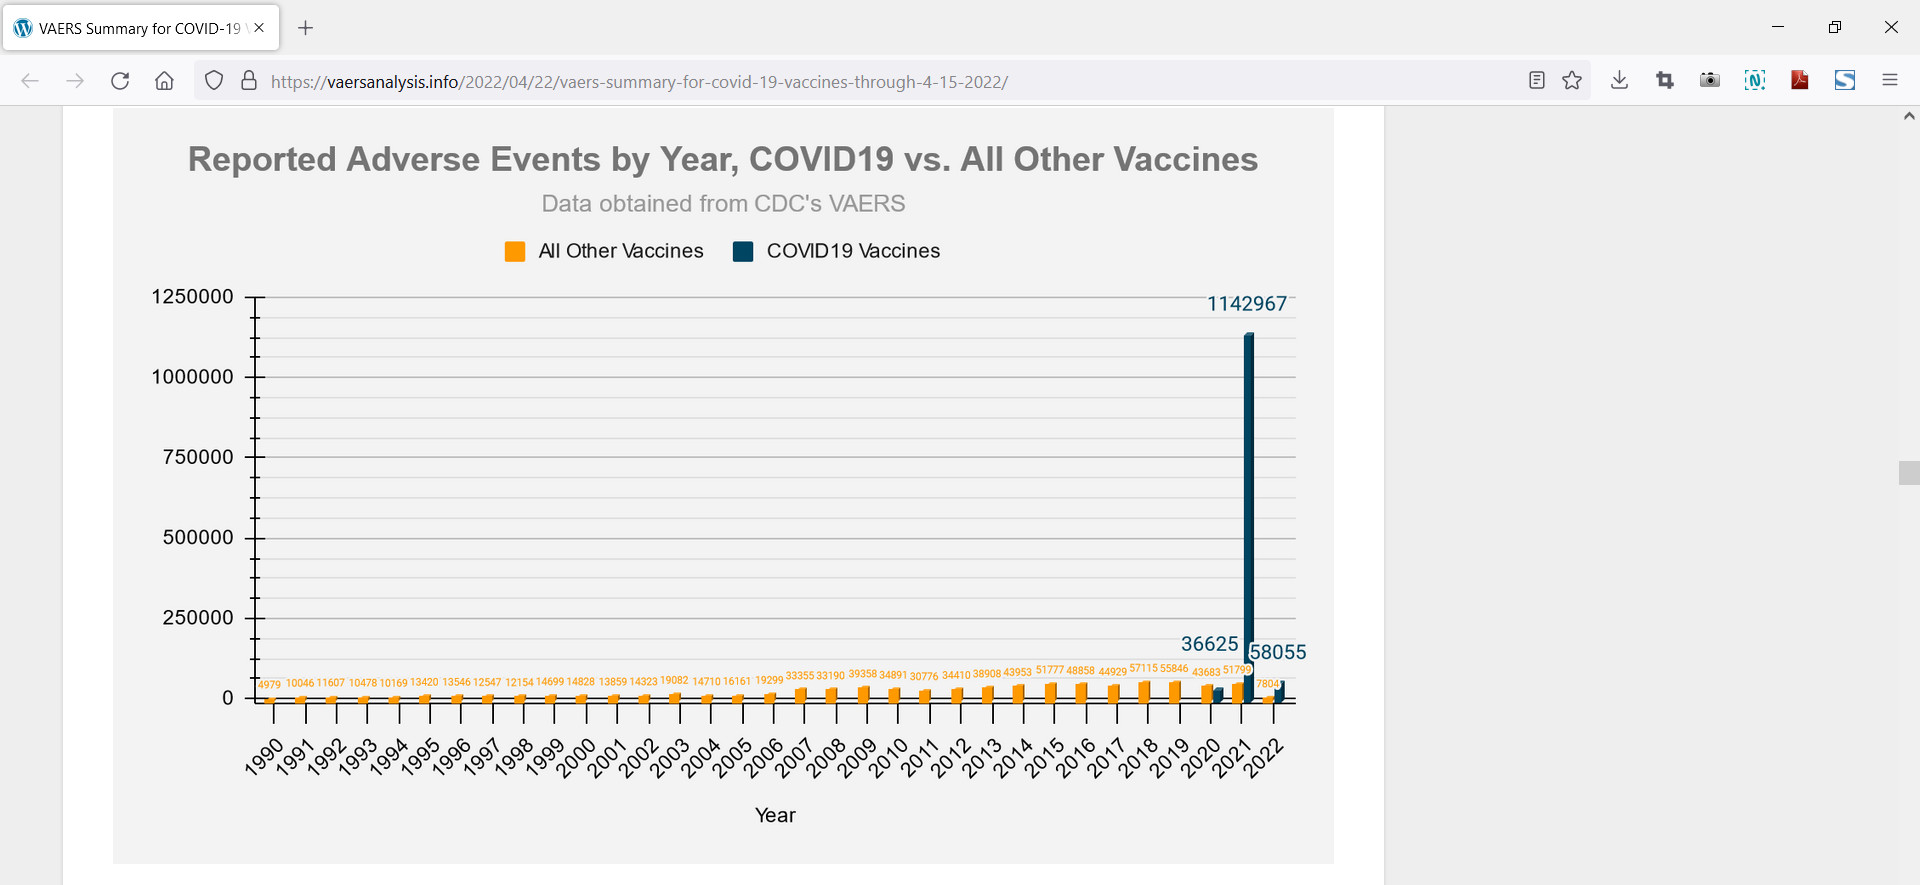Screen dimensions: 1920x885
Task: Open the Downloads panel
Action: pyautogui.click(x=1619, y=81)
